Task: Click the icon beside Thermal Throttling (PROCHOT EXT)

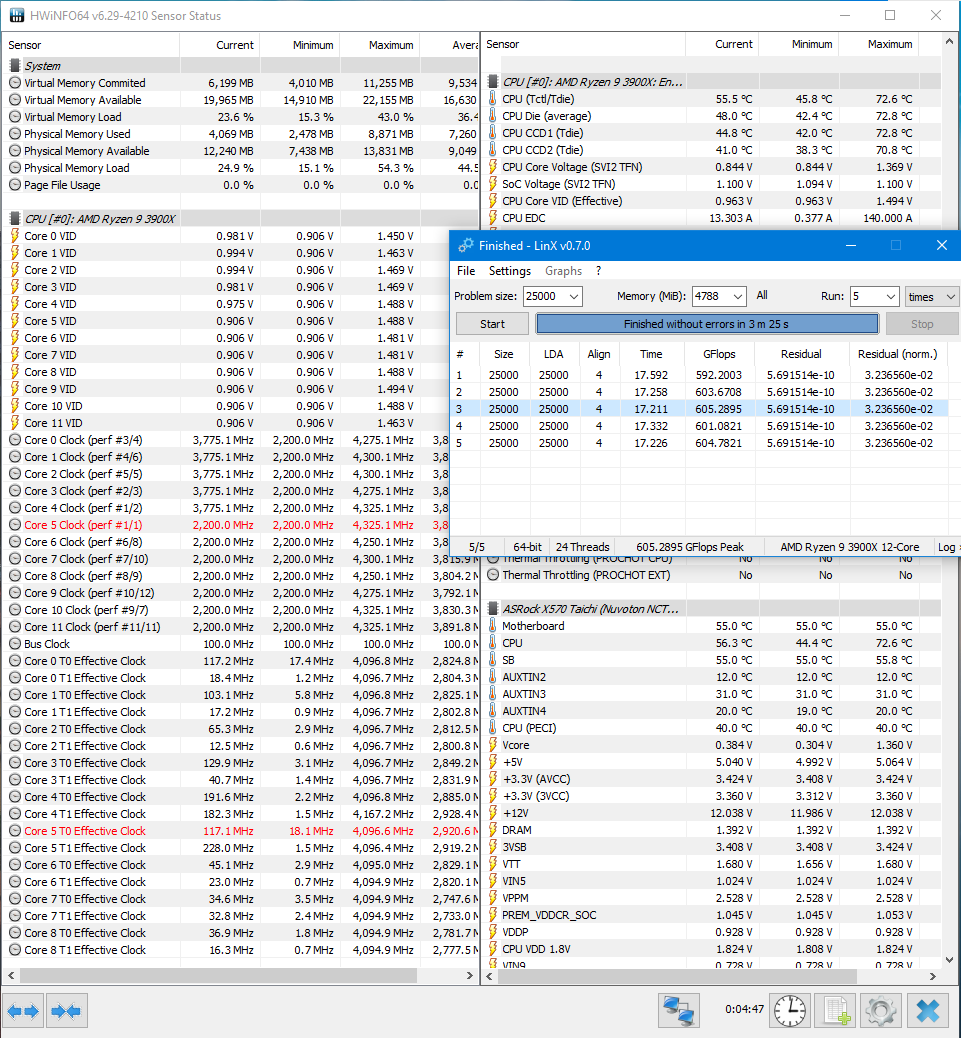Action: [x=492, y=575]
